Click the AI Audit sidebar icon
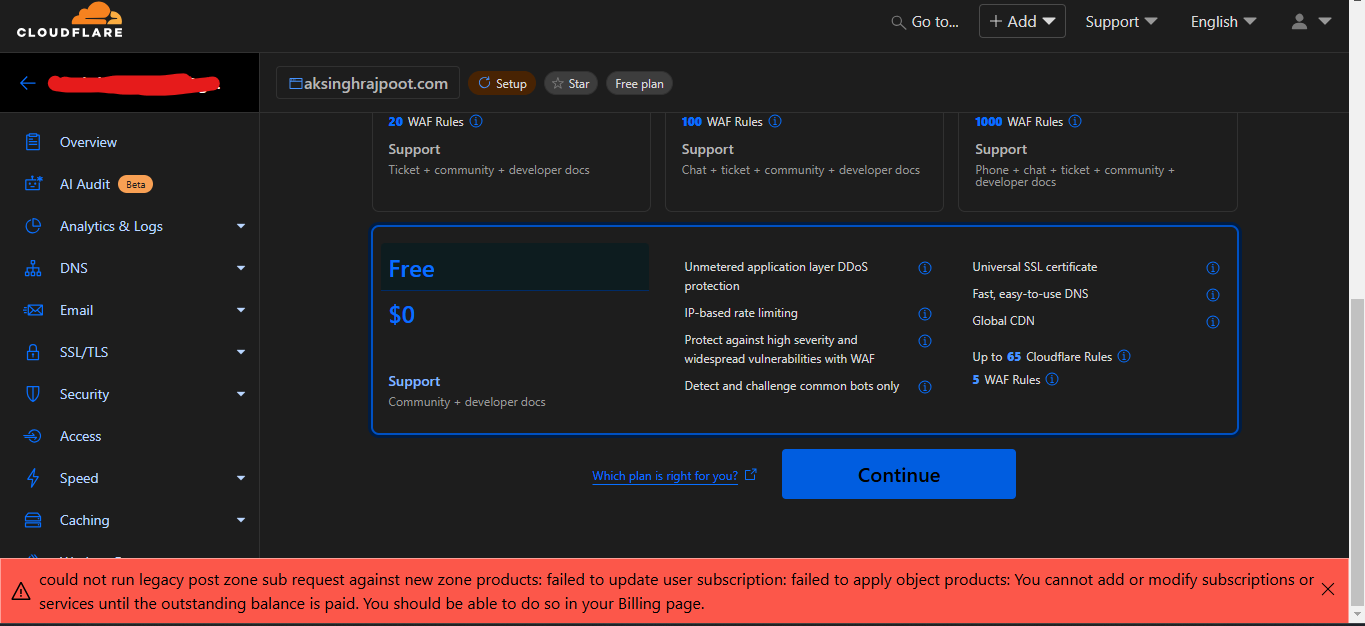 pos(34,184)
